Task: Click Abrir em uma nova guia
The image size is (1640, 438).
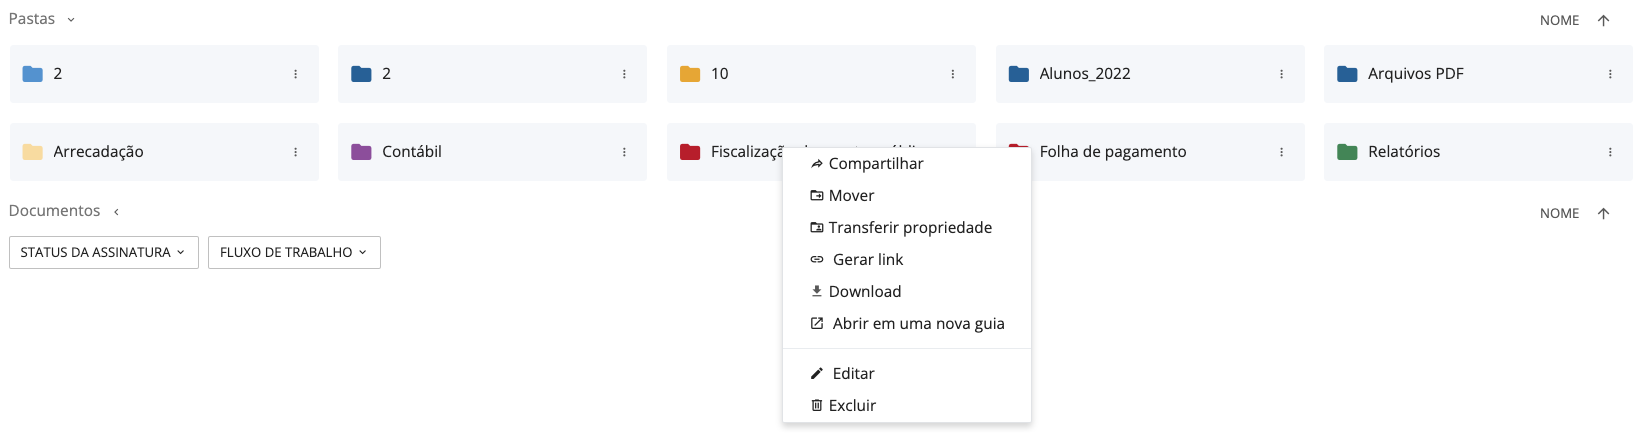Action: click(917, 324)
